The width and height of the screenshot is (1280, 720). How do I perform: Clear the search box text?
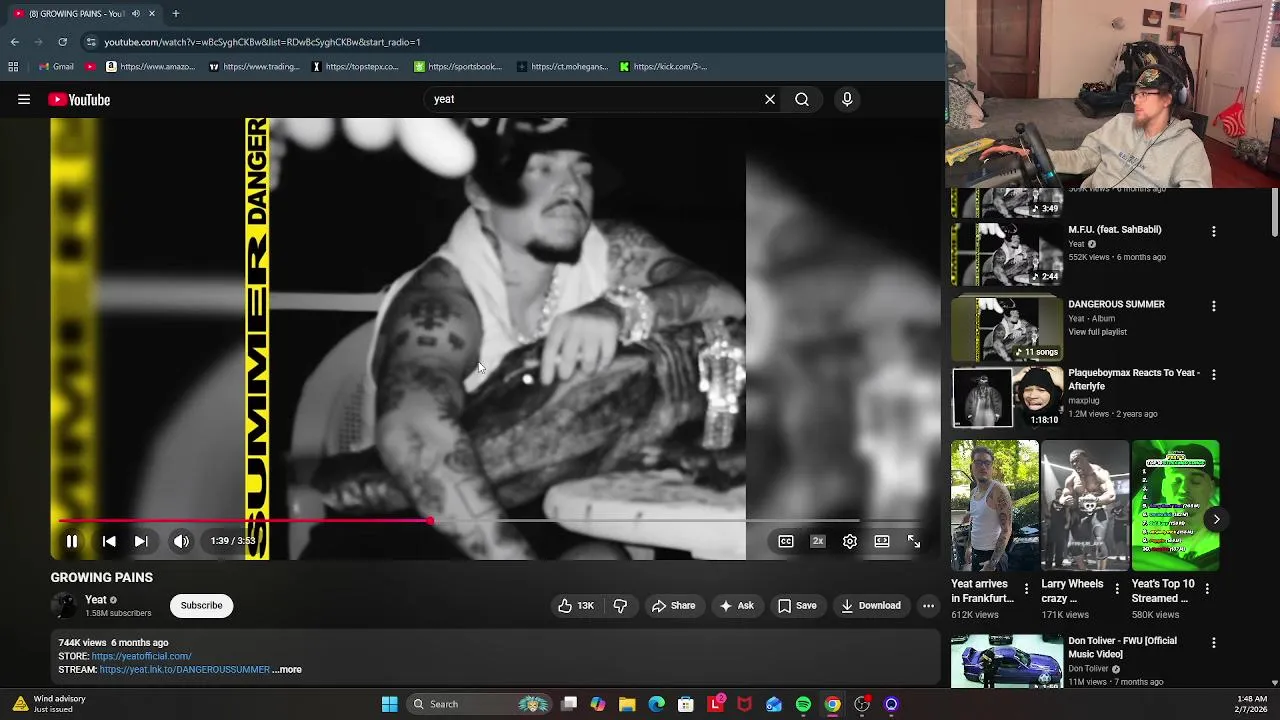[770, 99]
